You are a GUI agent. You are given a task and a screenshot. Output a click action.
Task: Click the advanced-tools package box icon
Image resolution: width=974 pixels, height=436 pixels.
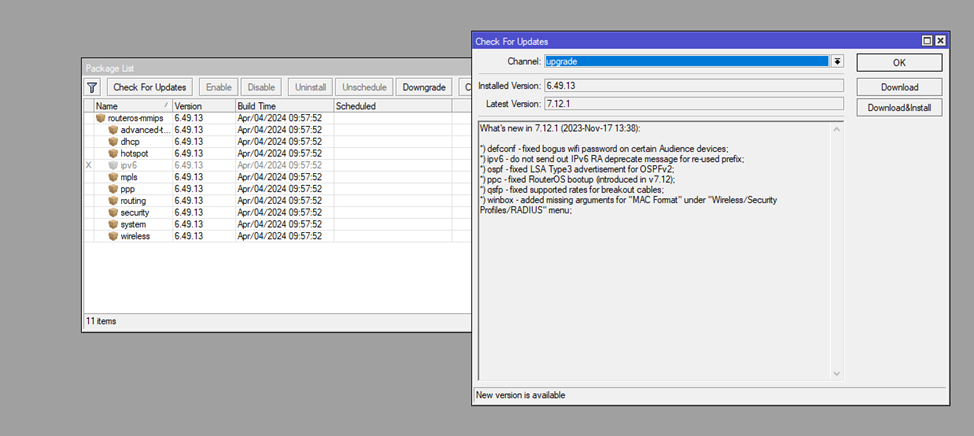point(113,130)
